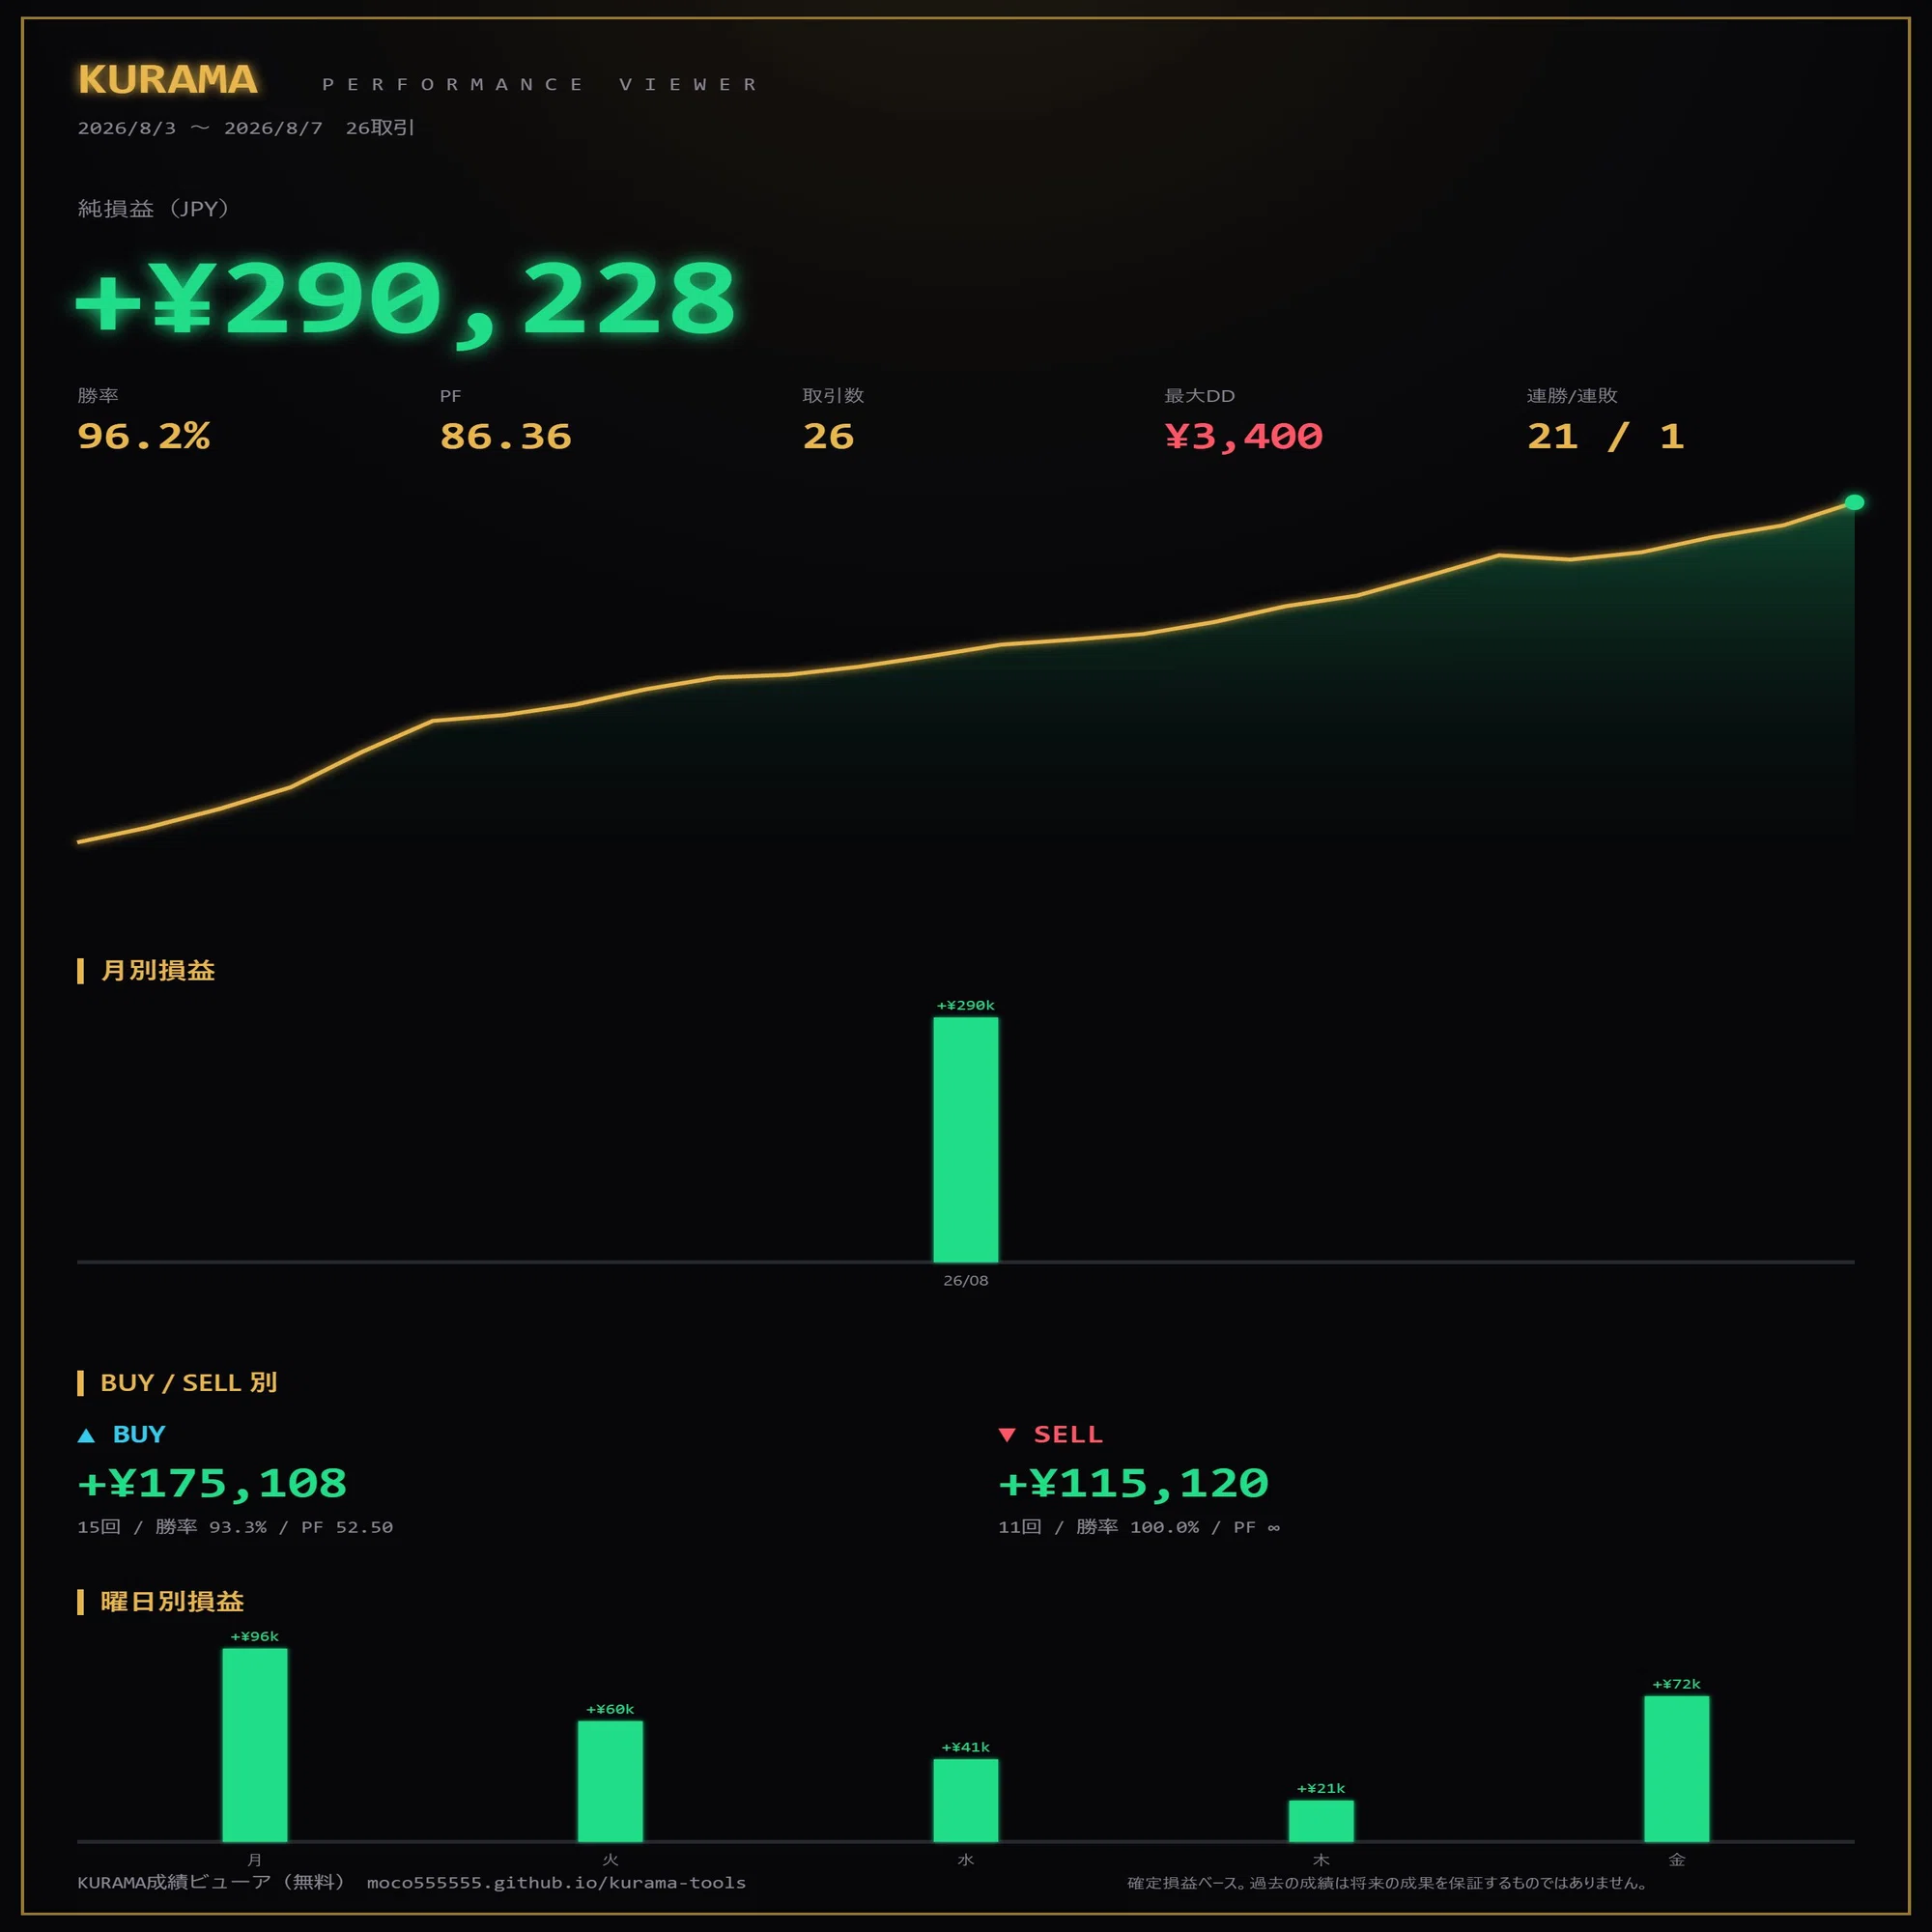Click the 最大DD label
The width and height of the screenshot is (1932, 1932).
pos(1199,395)
